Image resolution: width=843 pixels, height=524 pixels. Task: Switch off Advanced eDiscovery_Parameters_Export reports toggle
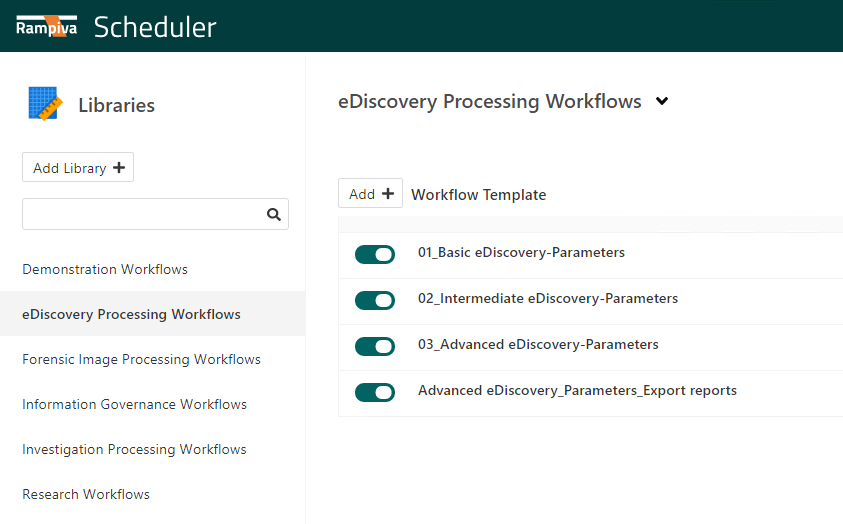coord(375,392)
